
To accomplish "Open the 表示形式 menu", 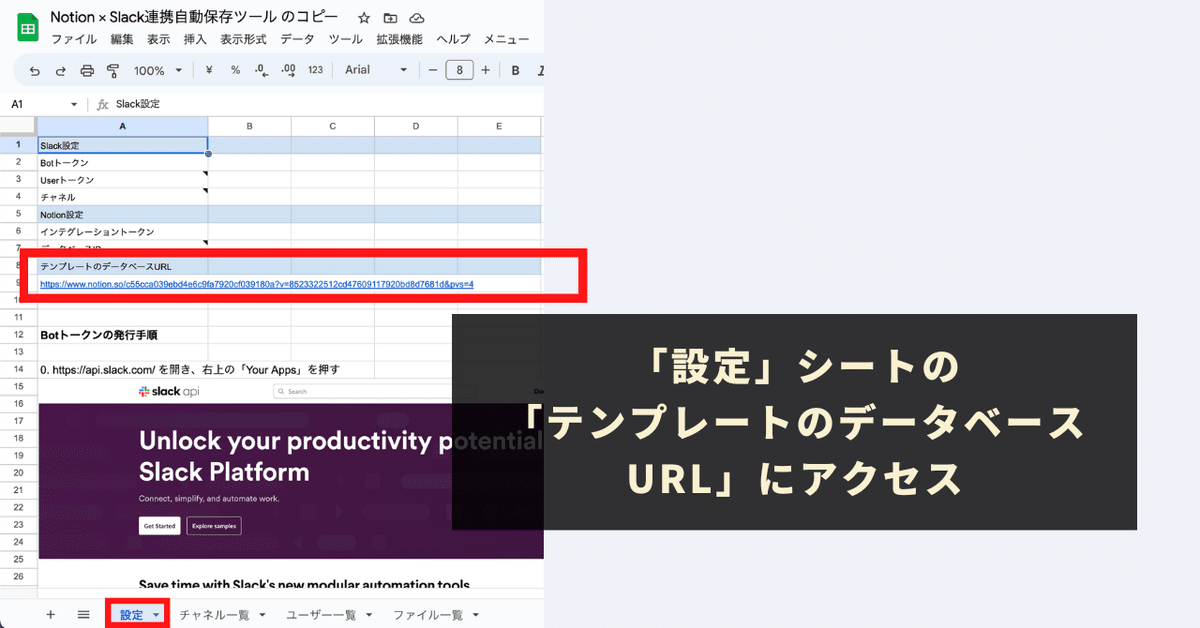I will pos(243,39).
